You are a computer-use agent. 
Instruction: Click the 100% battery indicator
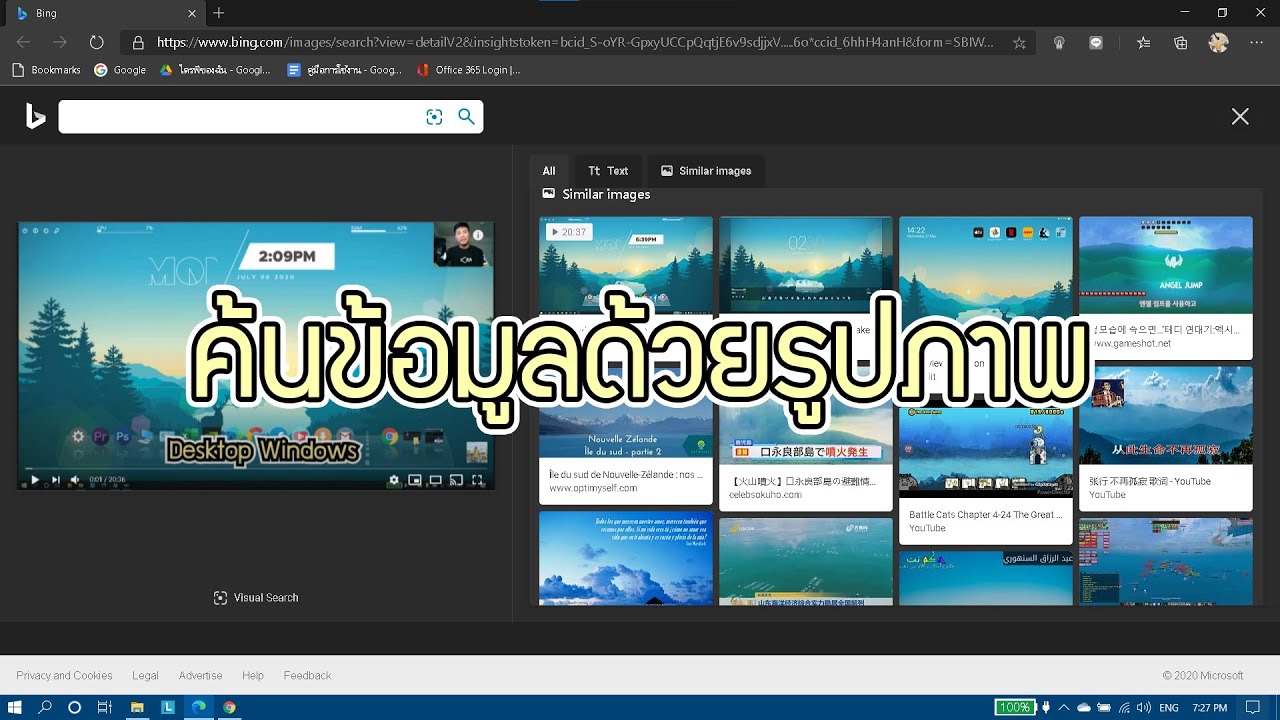(x=1015, y=707)
